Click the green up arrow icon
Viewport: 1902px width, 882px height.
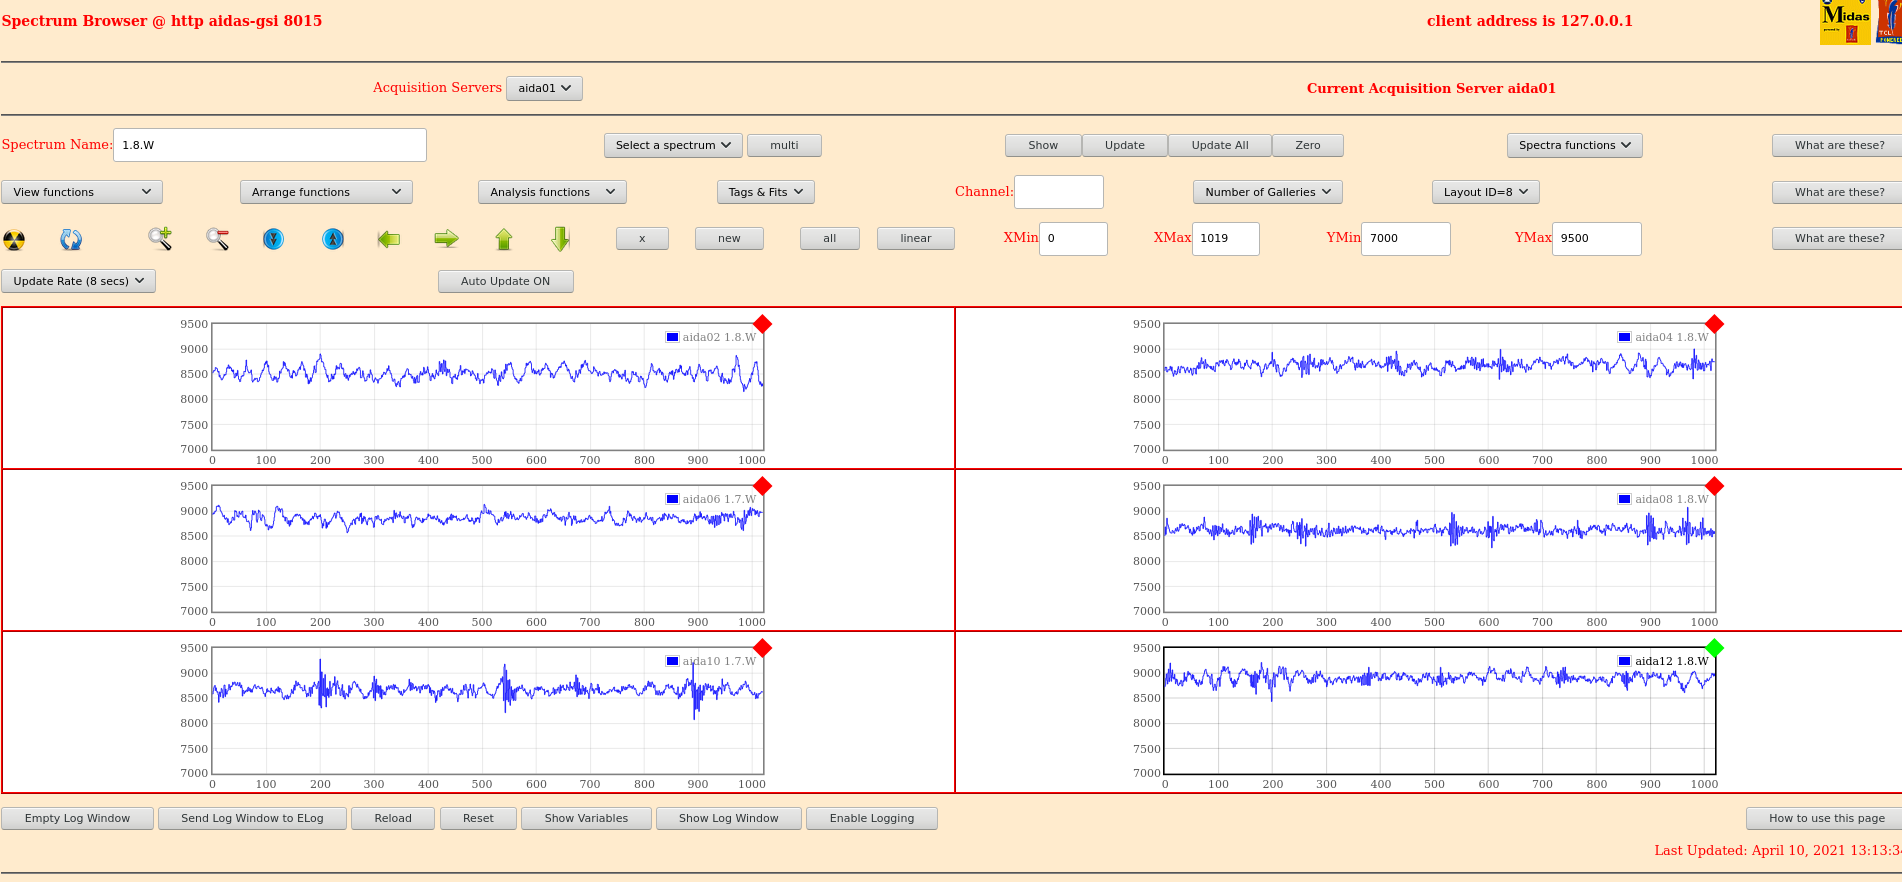pyautogui.click(x=504, y=238)
